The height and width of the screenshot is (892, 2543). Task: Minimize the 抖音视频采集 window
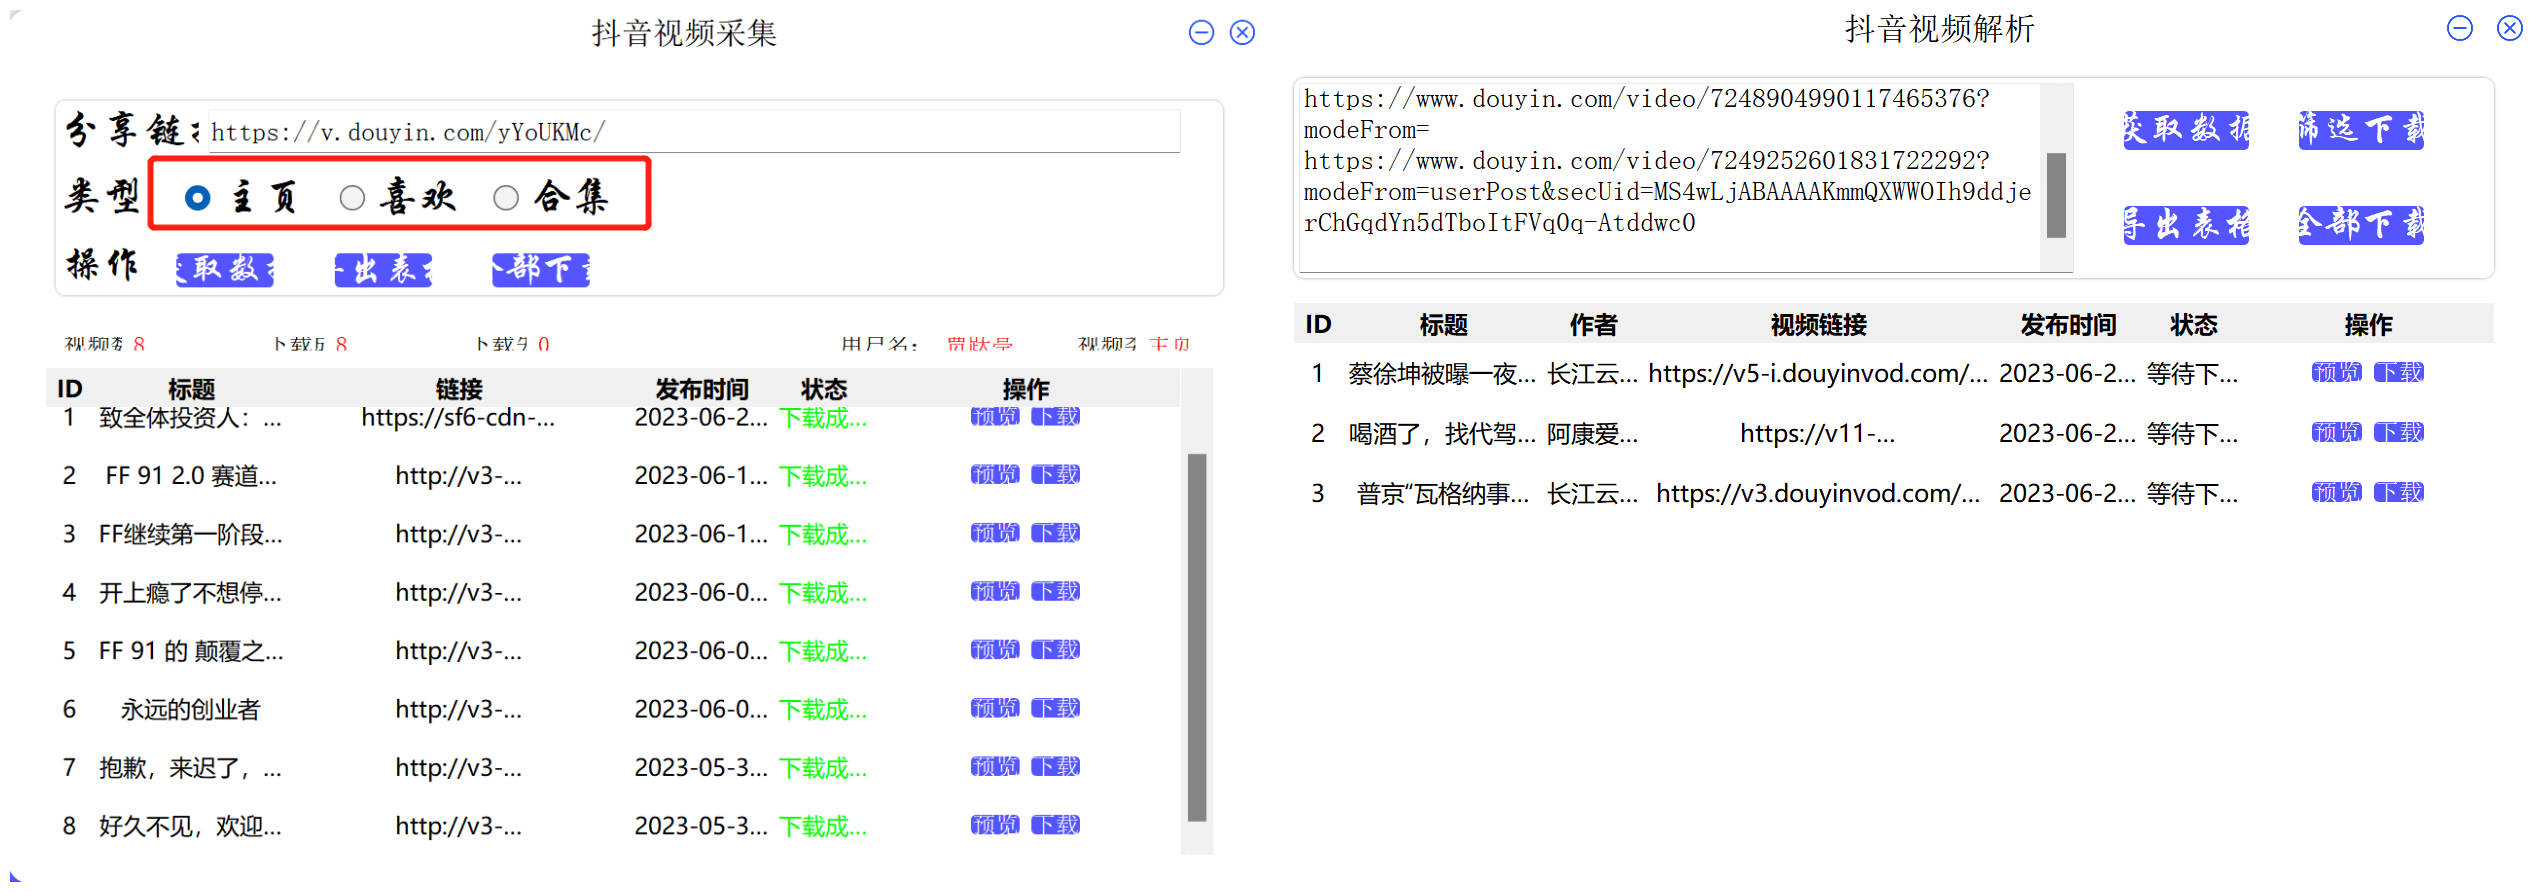point(1201,33)
